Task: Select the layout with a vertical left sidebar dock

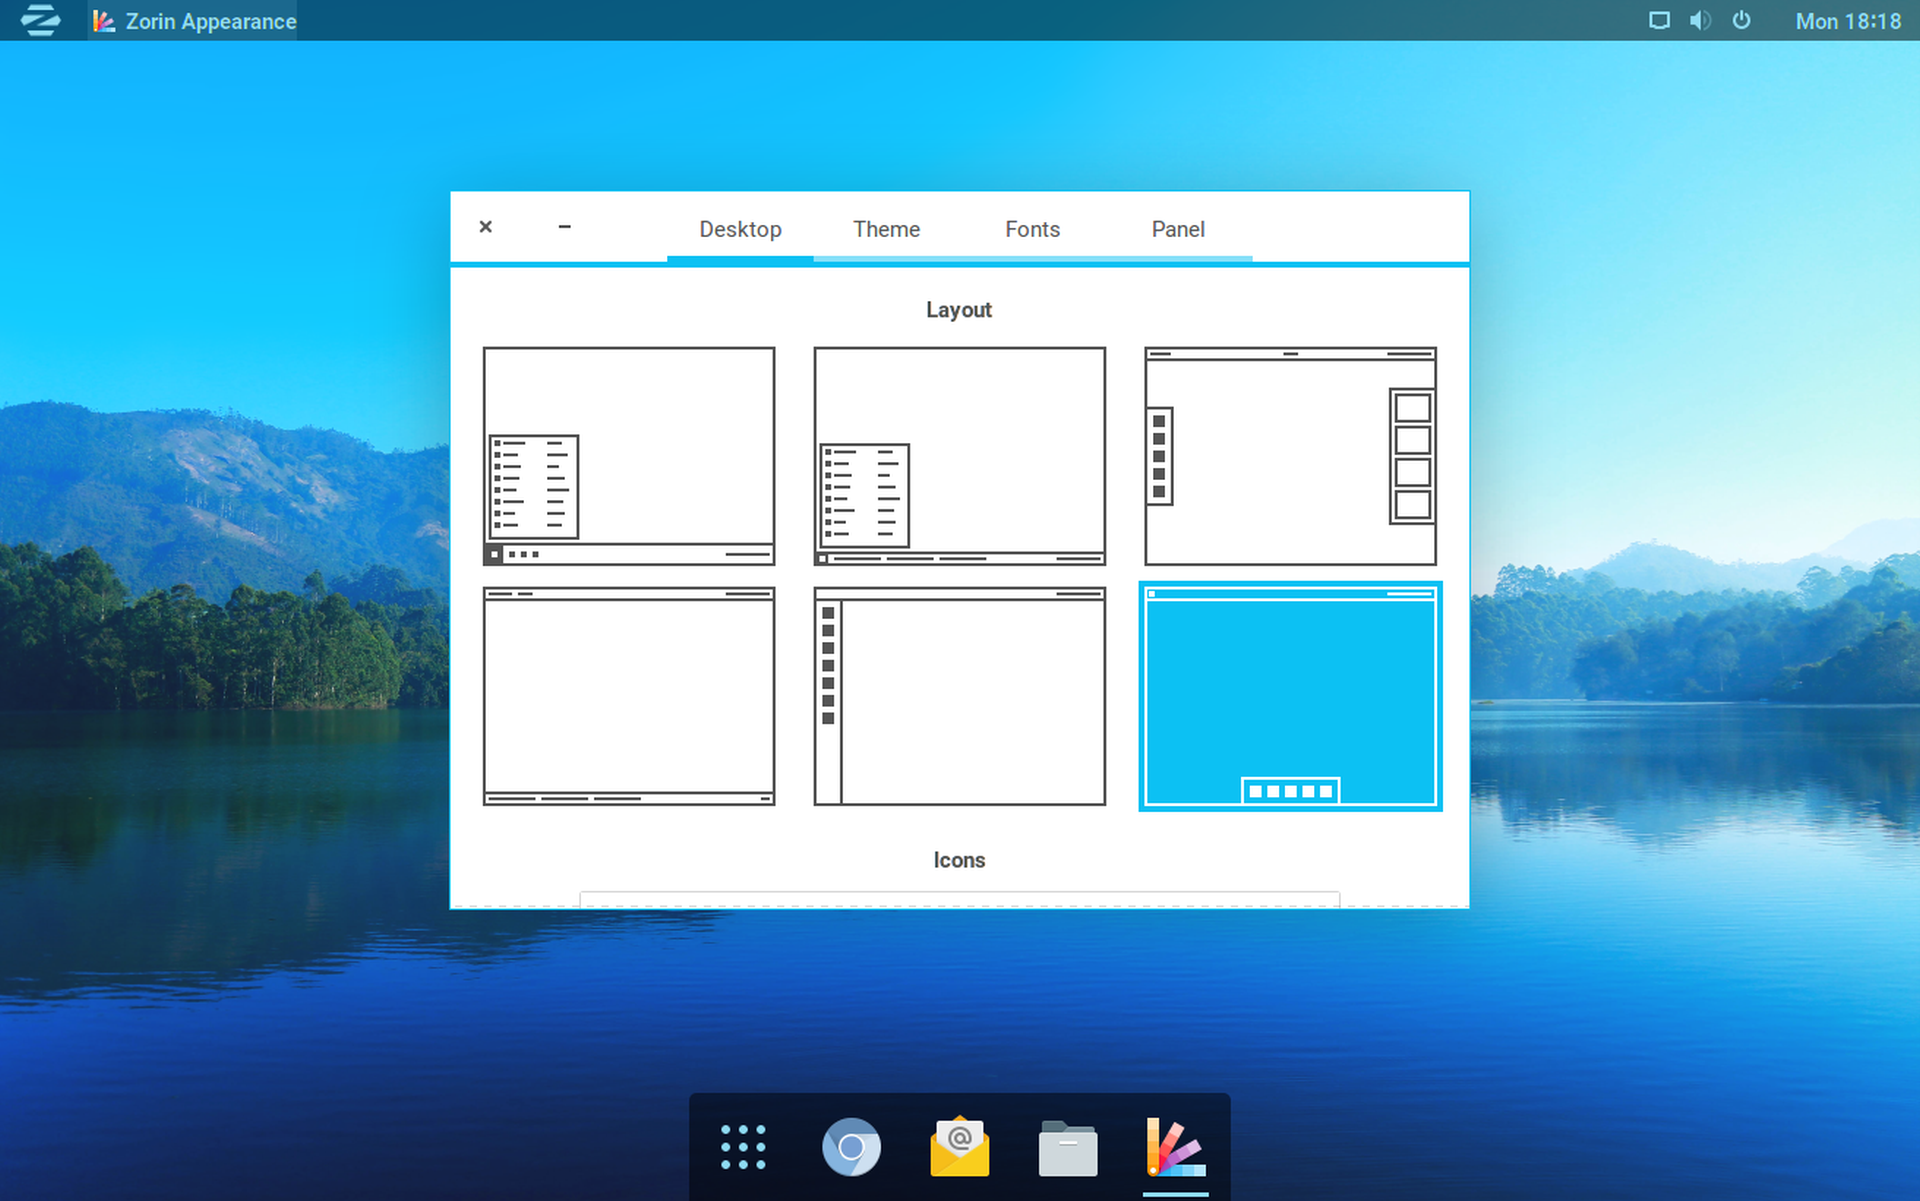Action: pyautogui.click(x=960, y=696)
